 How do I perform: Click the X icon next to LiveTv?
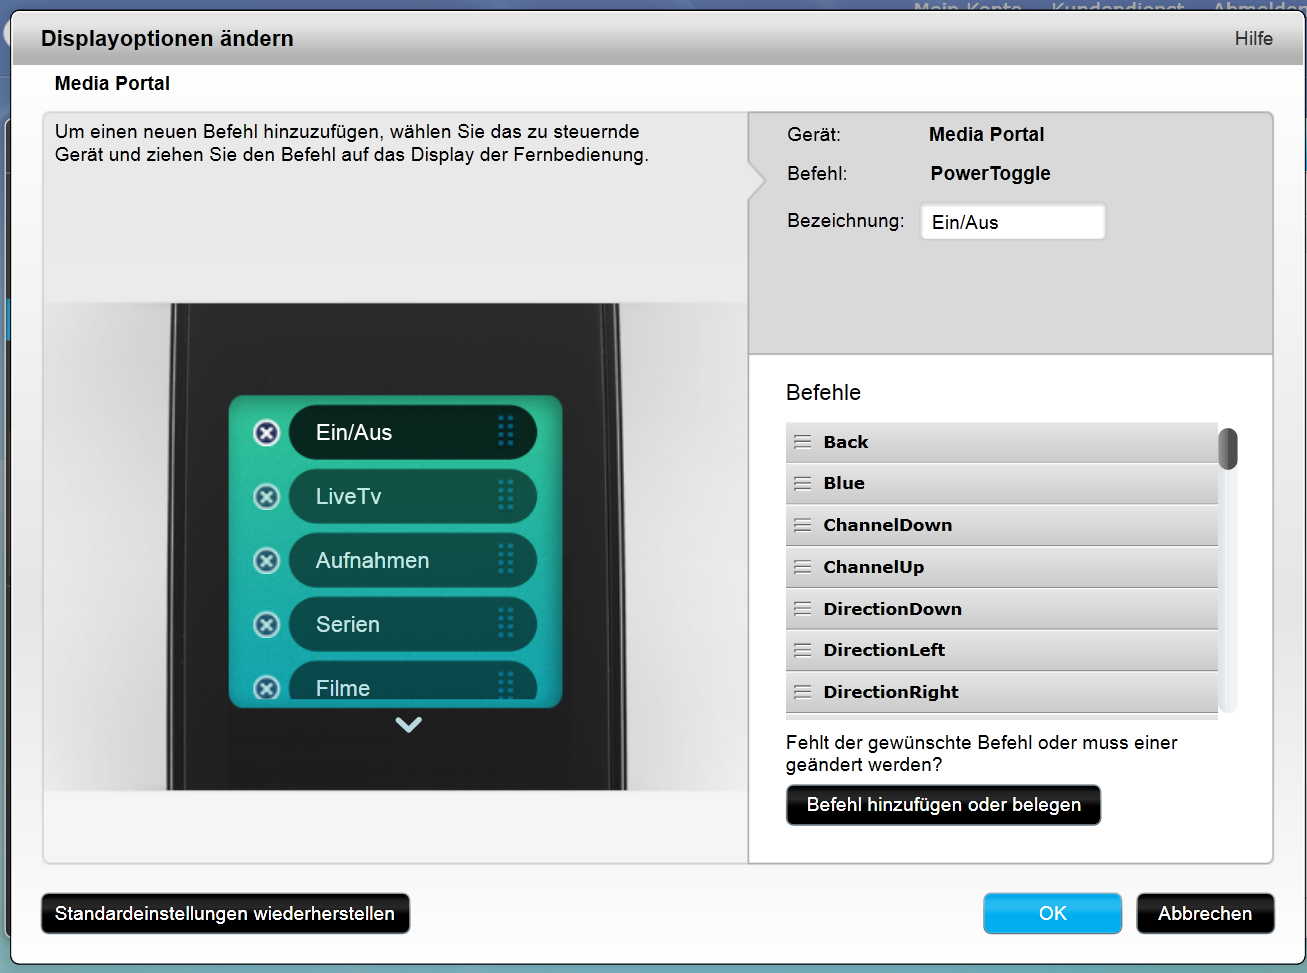(266, 497)
